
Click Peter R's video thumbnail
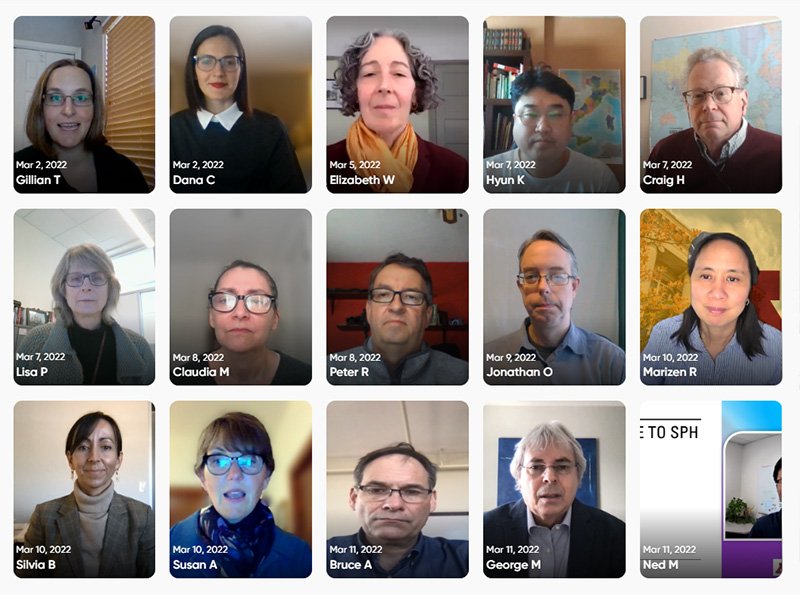(397, 297)
